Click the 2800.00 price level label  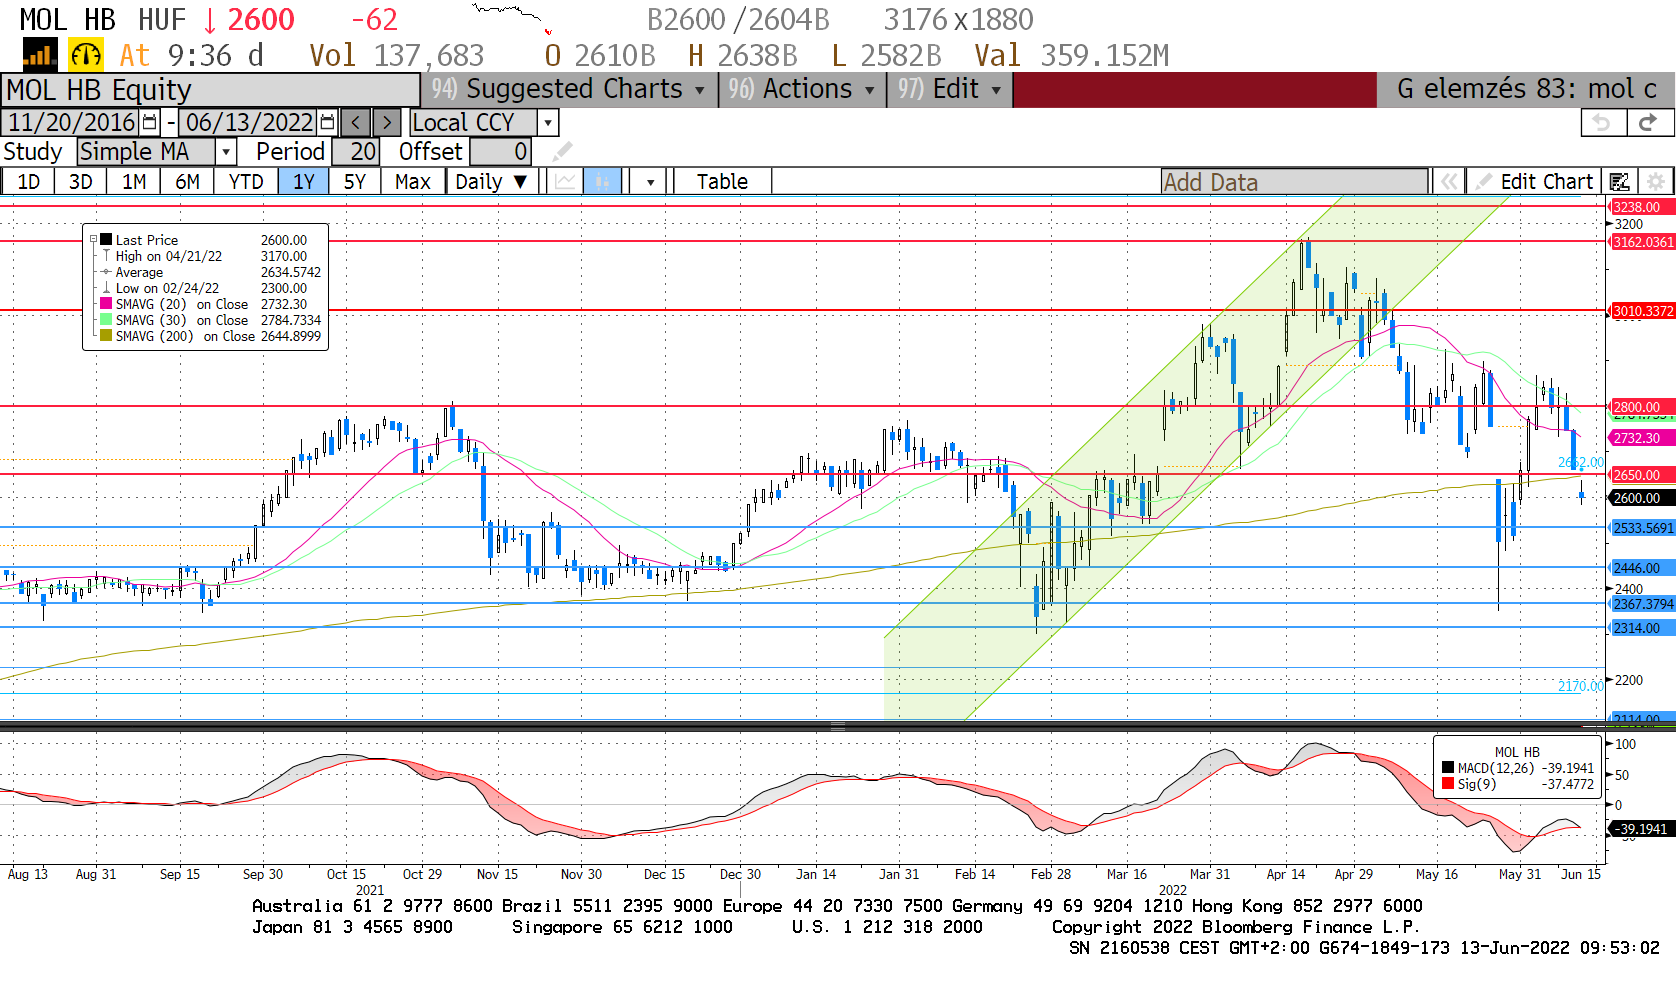(1640, 407)
